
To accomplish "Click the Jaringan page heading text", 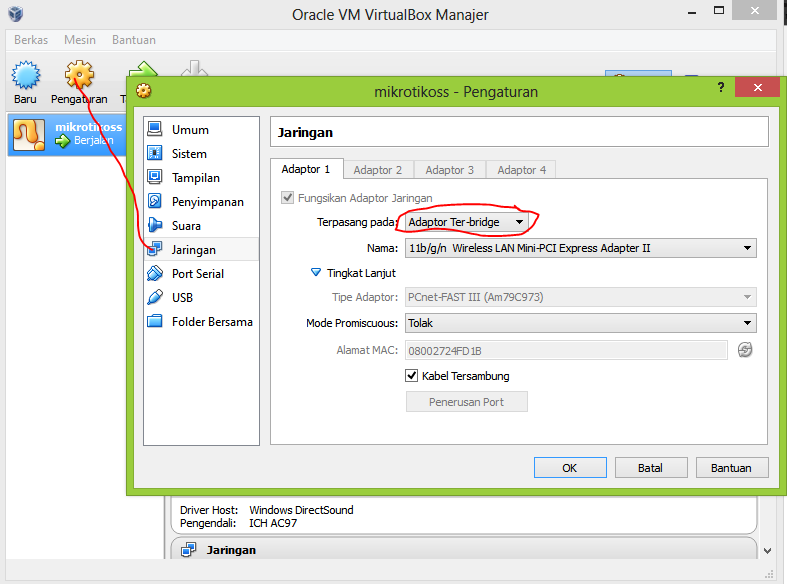I will [x=305, y=132].
